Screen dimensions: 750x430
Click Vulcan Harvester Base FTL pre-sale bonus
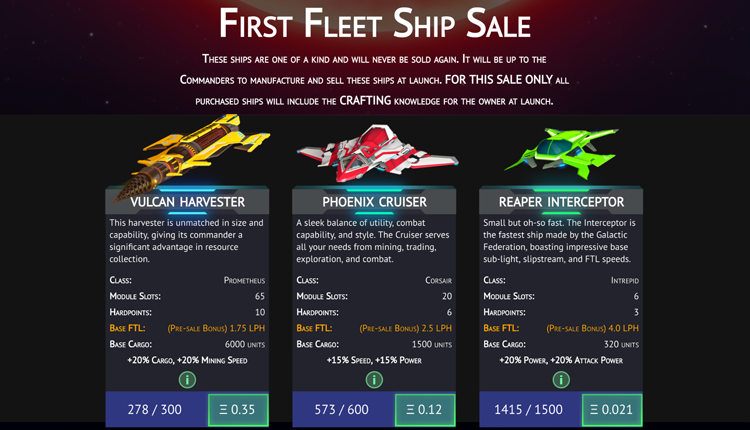[216, 328]
